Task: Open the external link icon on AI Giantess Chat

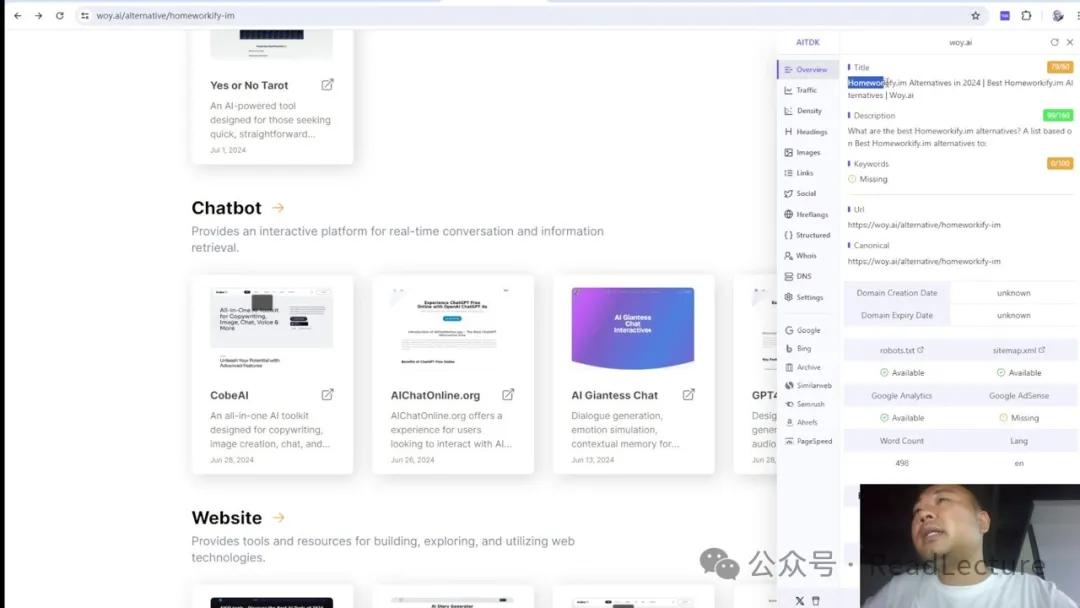Action: pos(688,395)
